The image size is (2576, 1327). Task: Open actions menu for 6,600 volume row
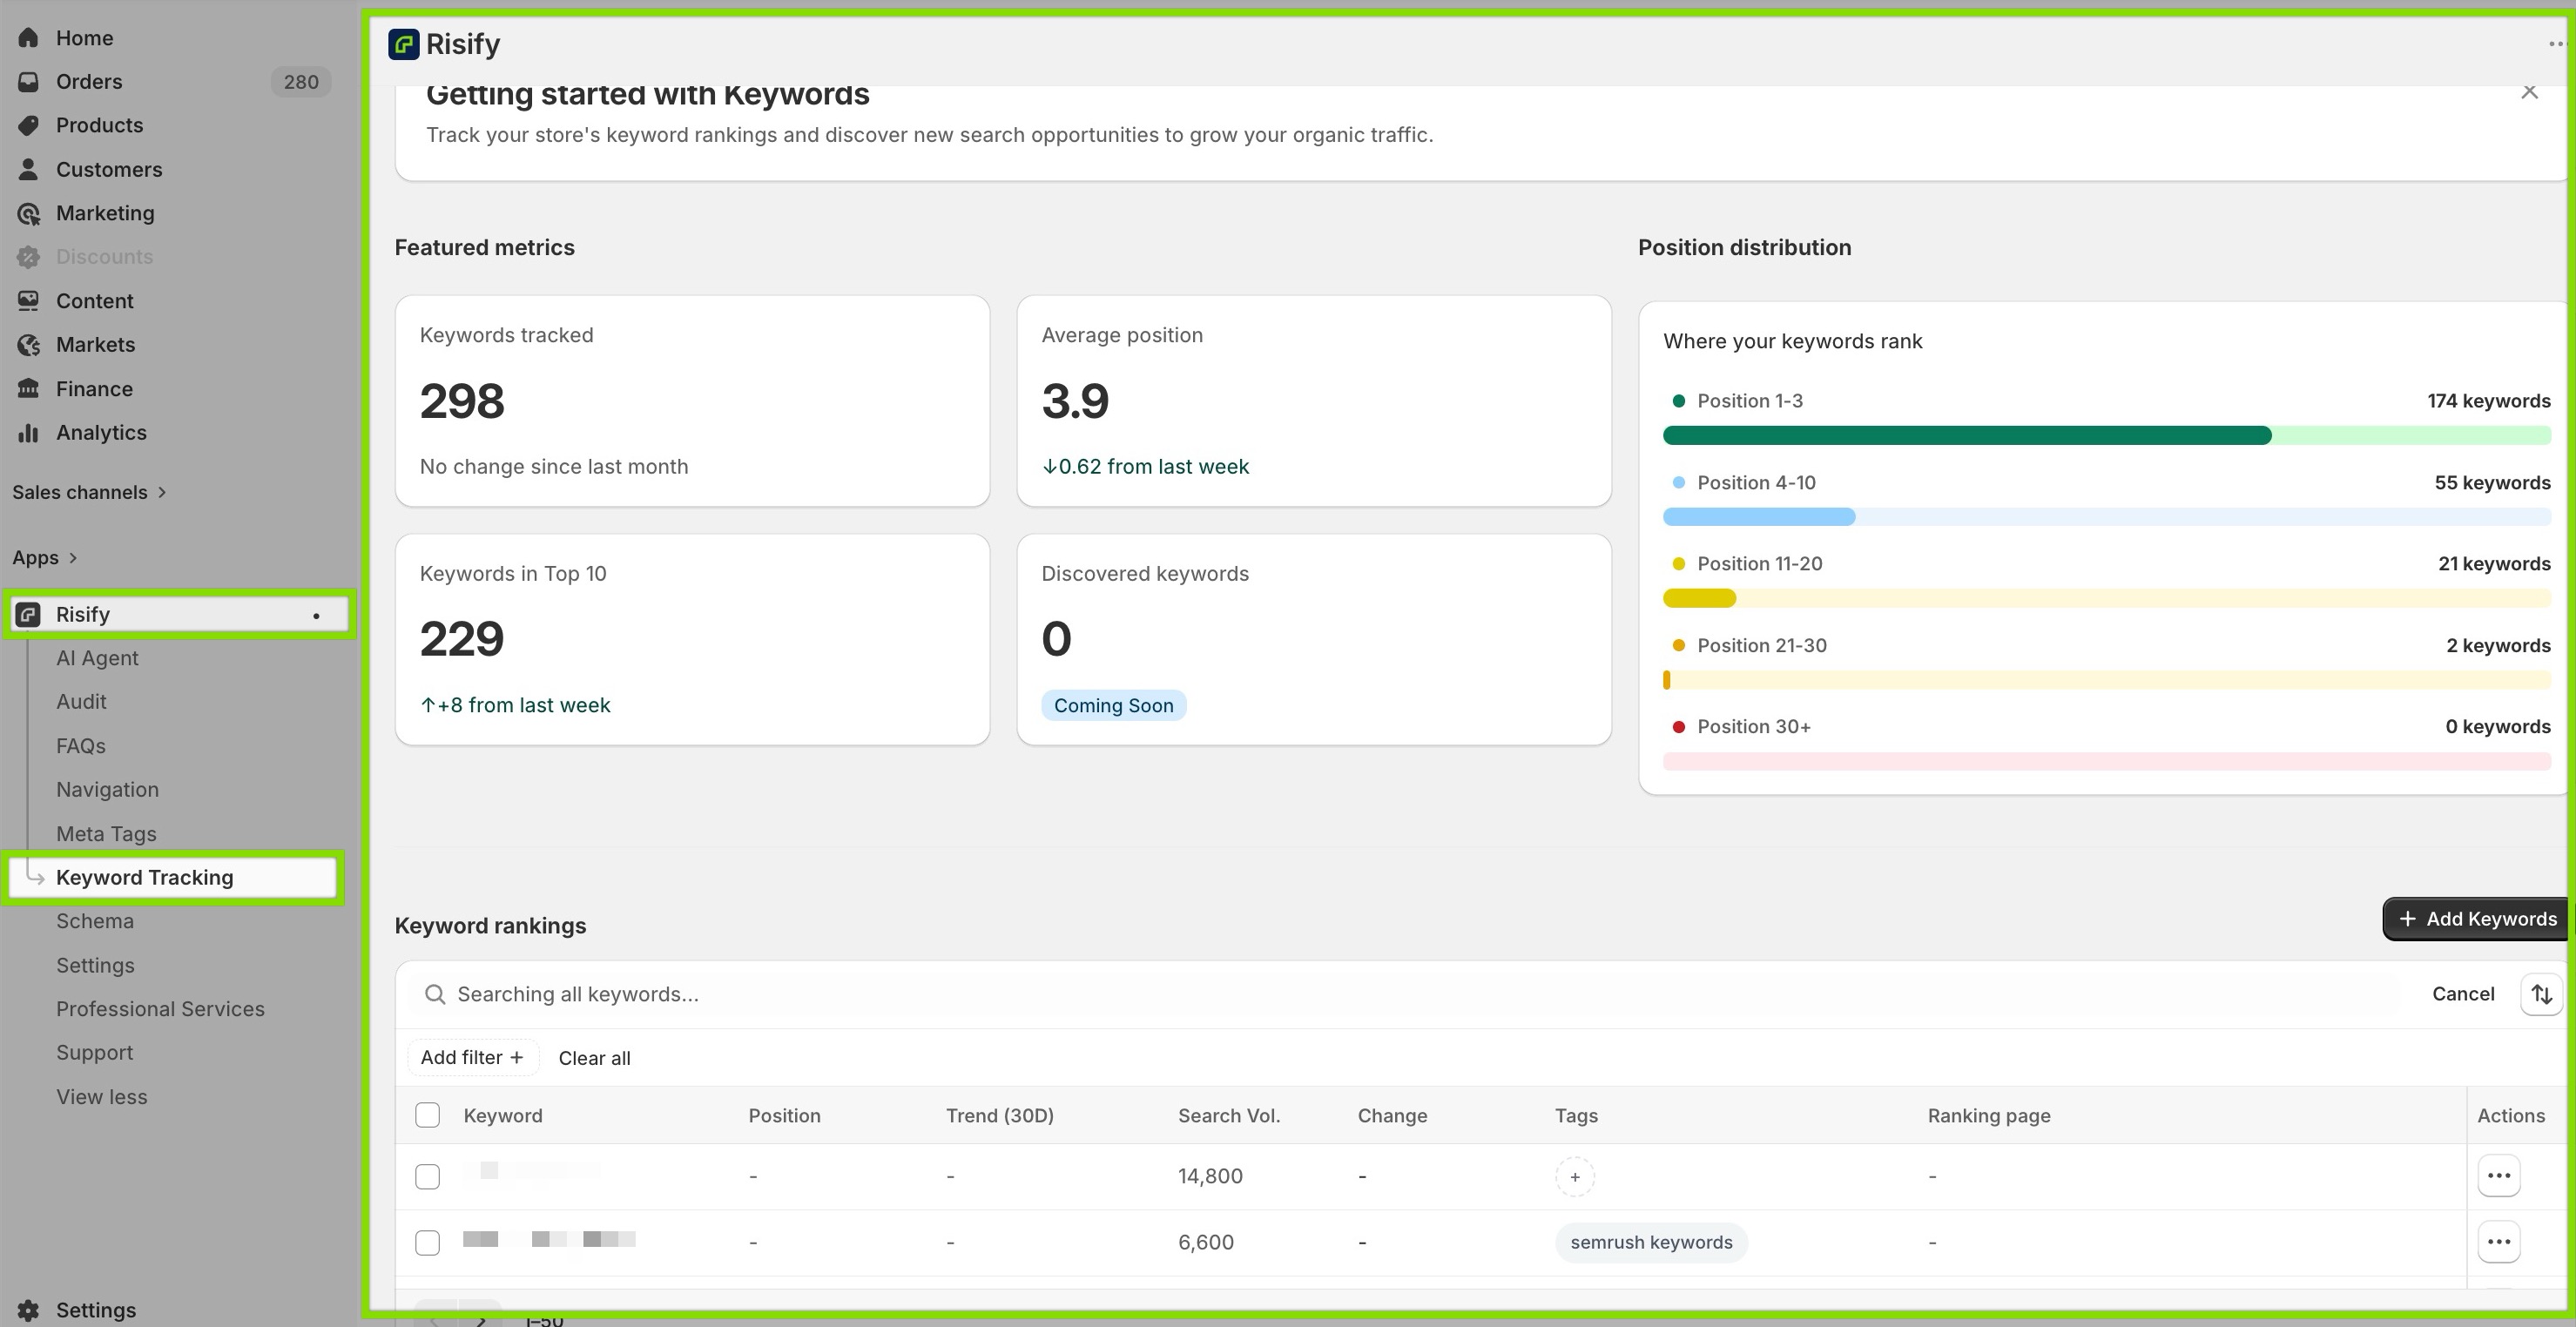2498,1242
